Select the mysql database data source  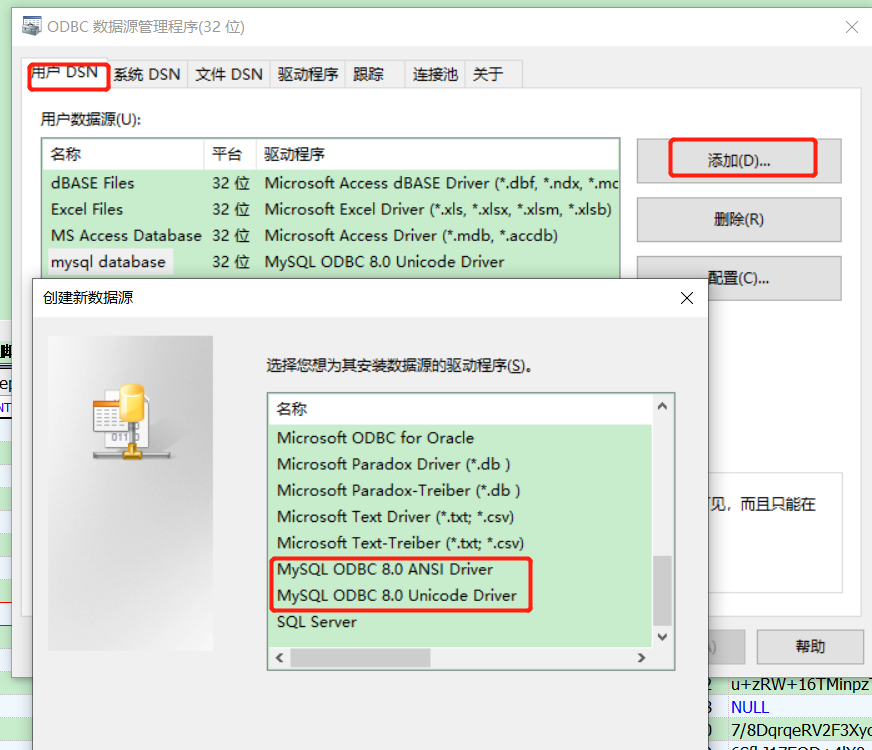pos(108,261)
